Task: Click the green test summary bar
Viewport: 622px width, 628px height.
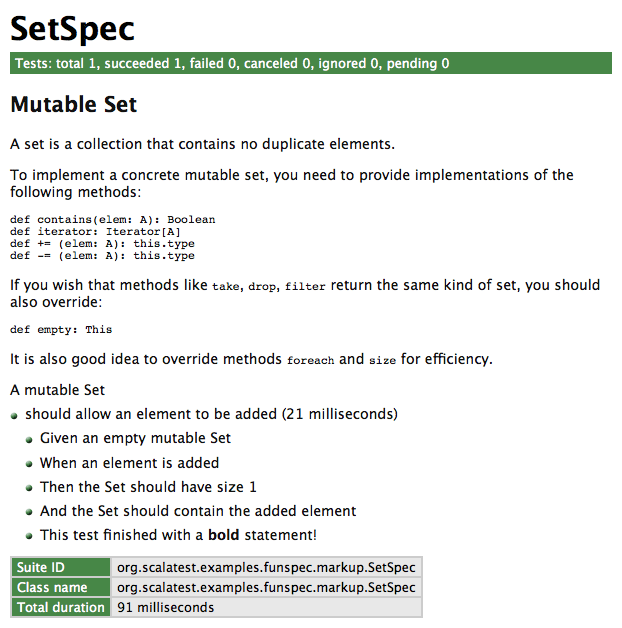Action: coord(311,63)
